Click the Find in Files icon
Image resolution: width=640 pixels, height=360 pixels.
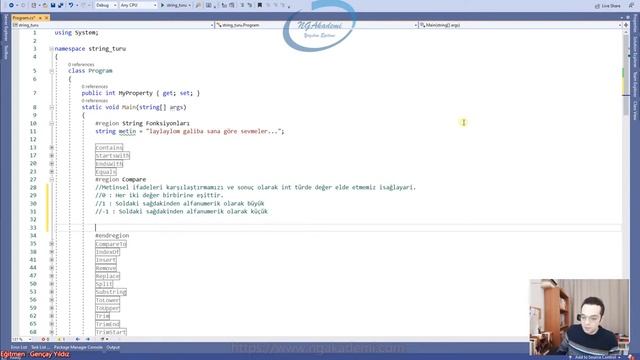tap(198, 5)
